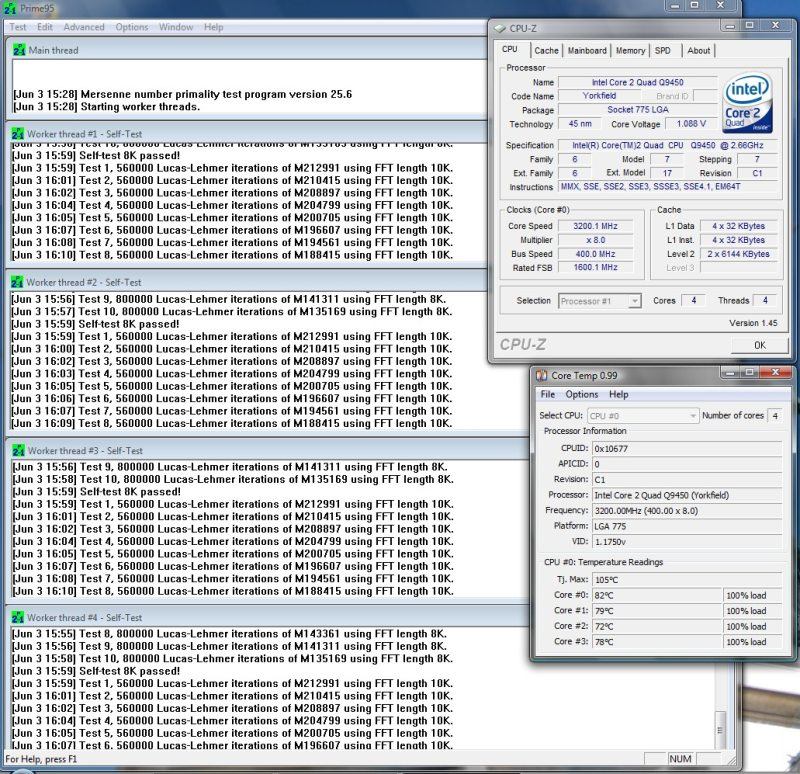Click the Frequency field in Core Temp
This screenshot has height=774, width=800.
[x=687, y=511]
